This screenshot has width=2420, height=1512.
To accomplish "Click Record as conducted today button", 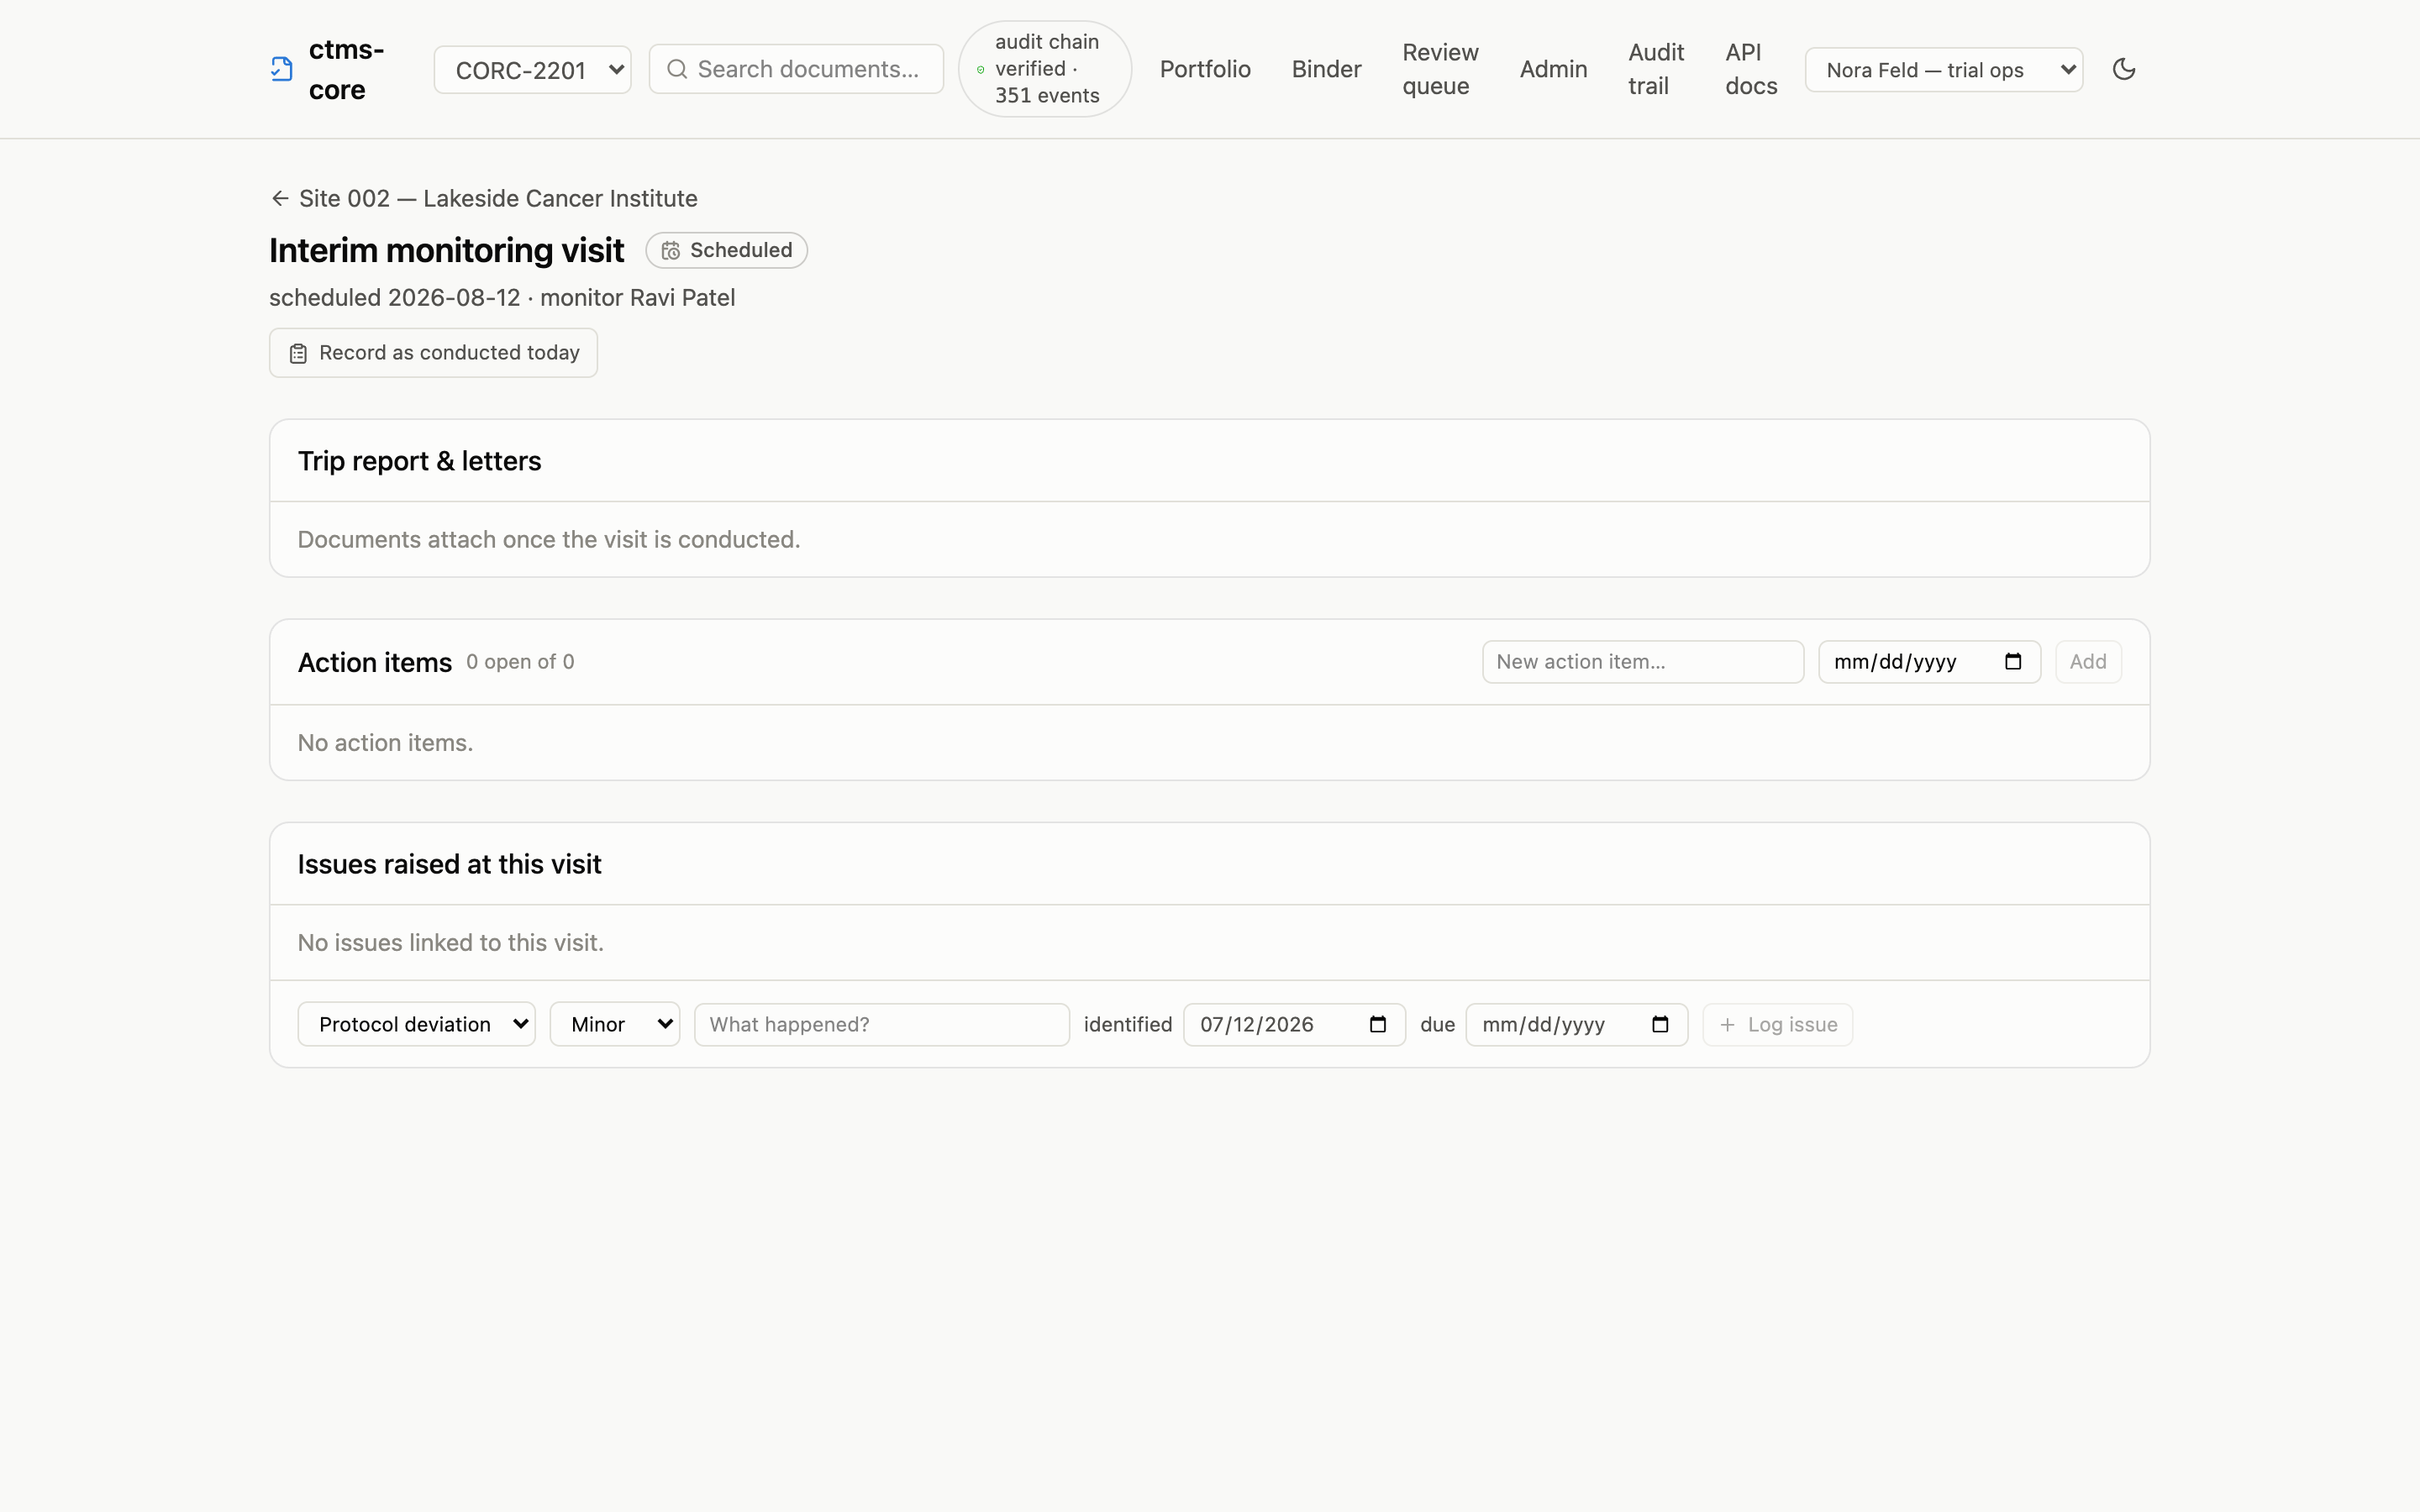I will click(433, 353).
